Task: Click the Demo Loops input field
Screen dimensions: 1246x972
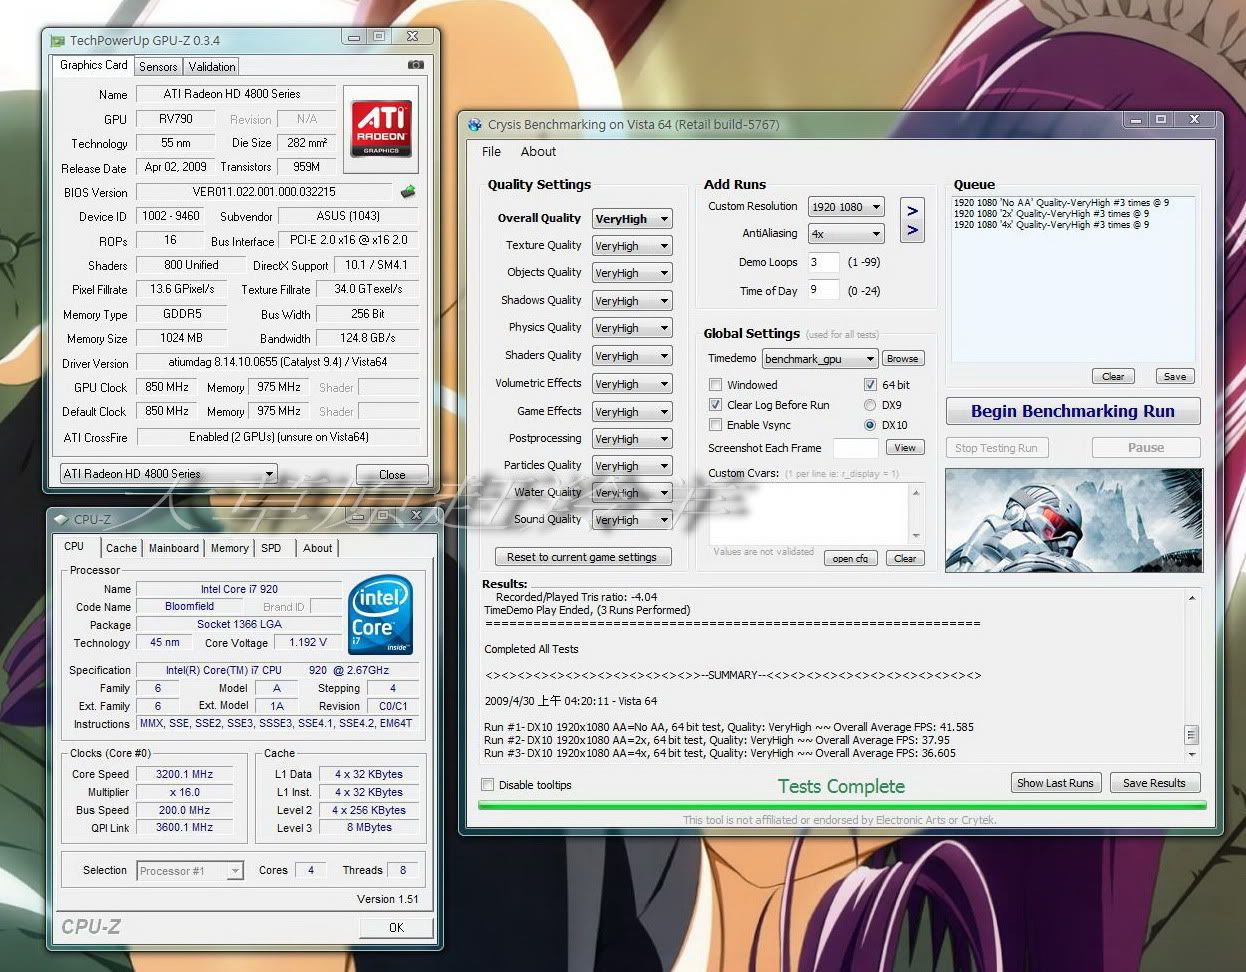Action: [823, 262]
